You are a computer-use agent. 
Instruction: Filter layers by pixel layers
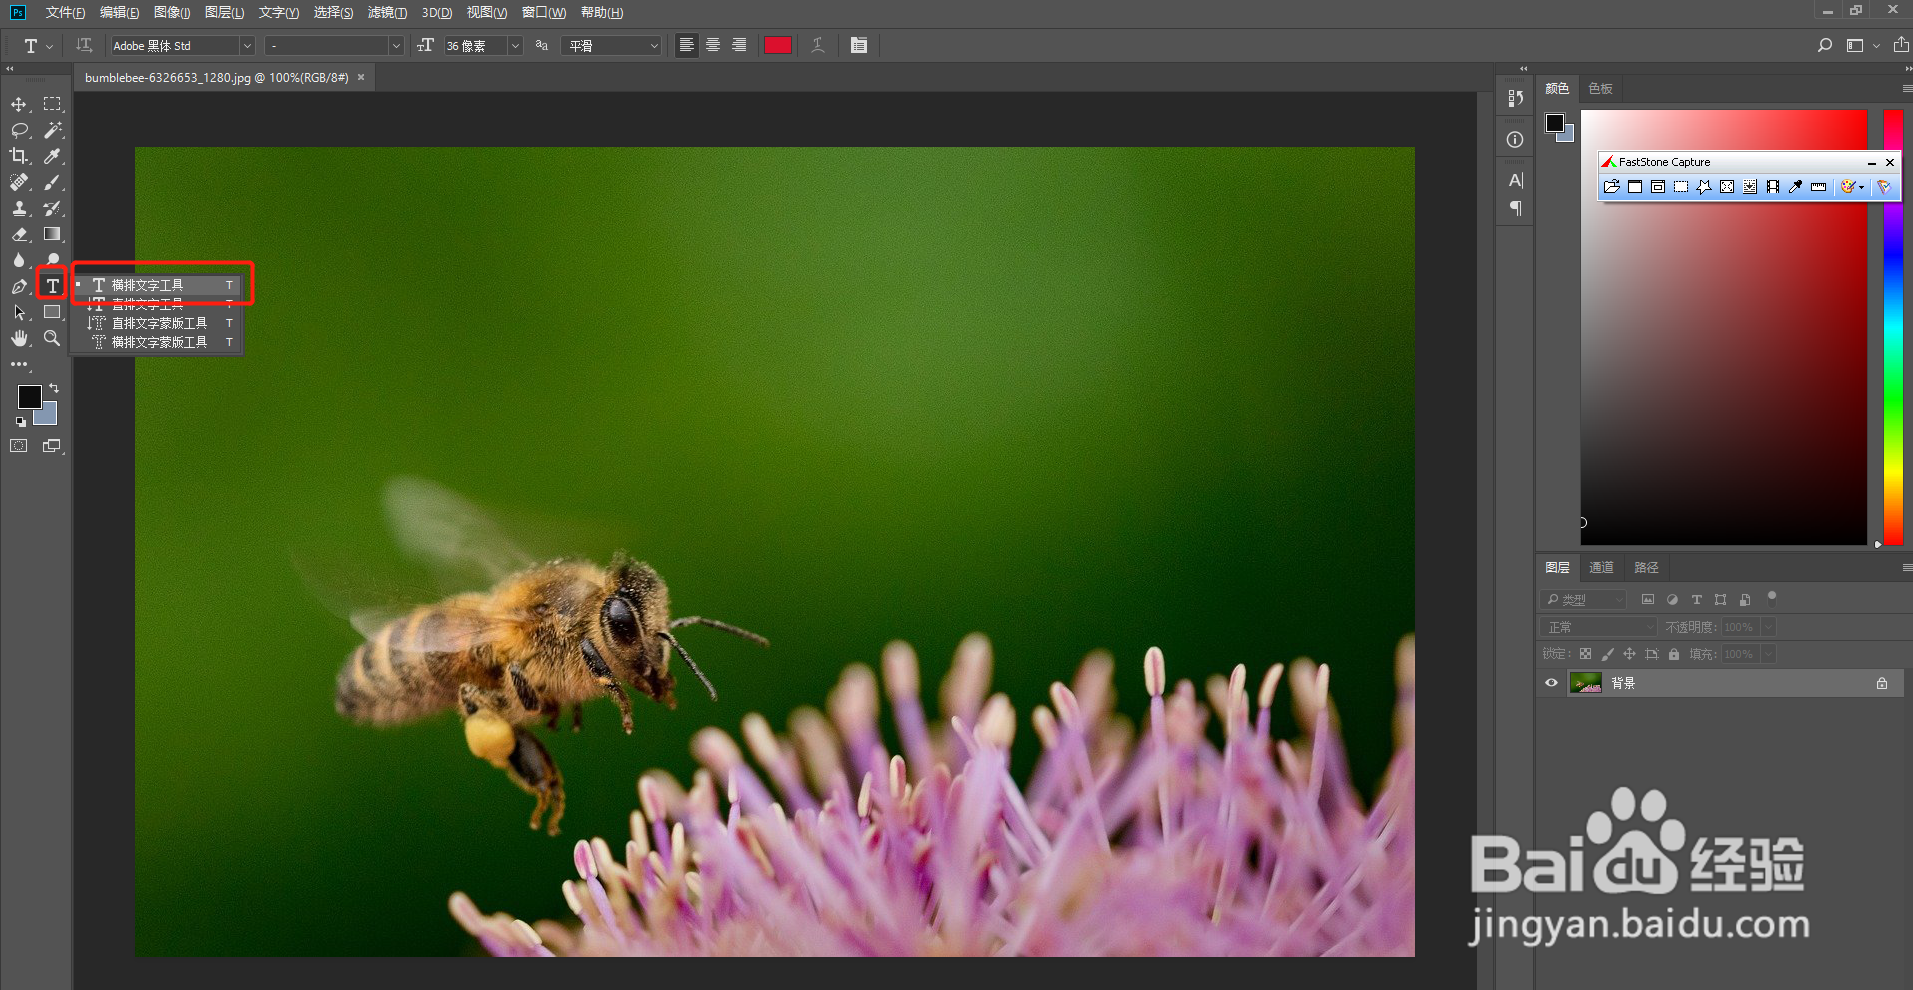point(1648,599)
